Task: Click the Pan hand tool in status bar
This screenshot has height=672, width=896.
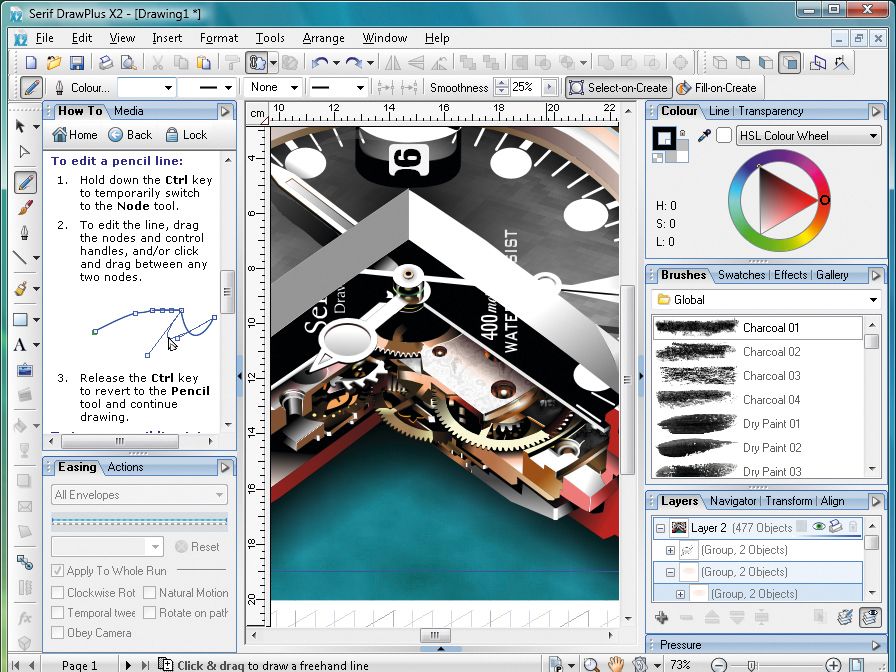Action: (615, 665)
